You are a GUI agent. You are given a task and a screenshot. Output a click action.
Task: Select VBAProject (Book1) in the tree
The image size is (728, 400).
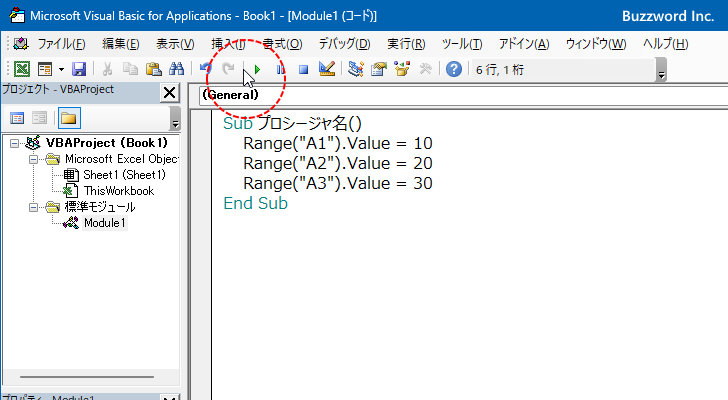coord(106,143)
